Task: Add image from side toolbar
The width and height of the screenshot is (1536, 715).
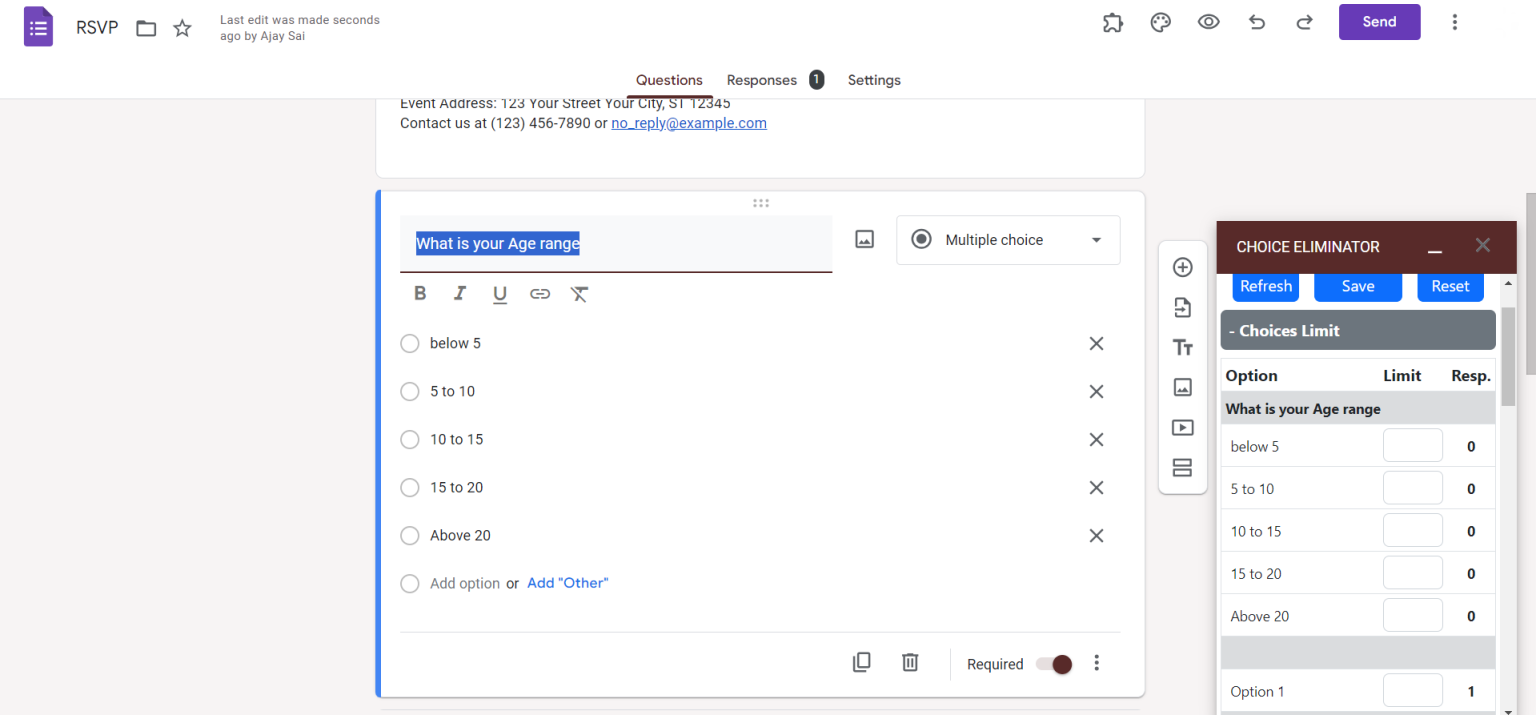Action: [x=1183, y=387]
